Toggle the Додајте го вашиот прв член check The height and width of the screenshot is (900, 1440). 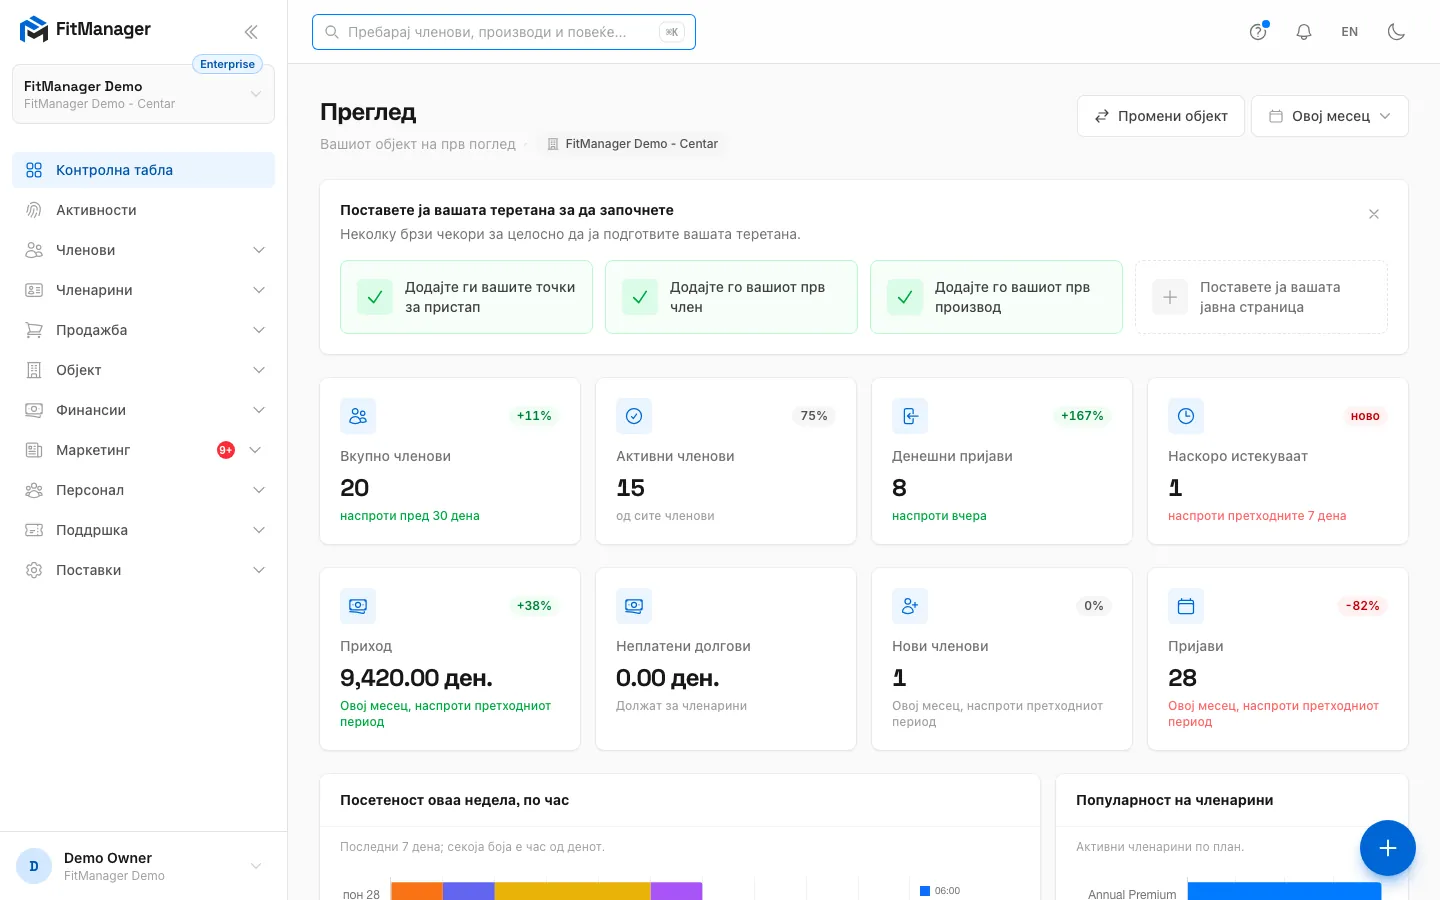click(640, 297)
